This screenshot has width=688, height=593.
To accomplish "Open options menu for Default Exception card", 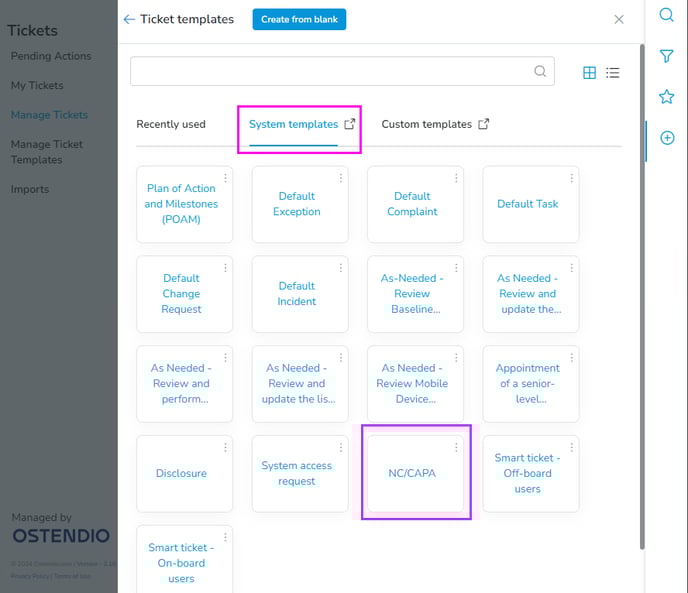I will [340, 178].
